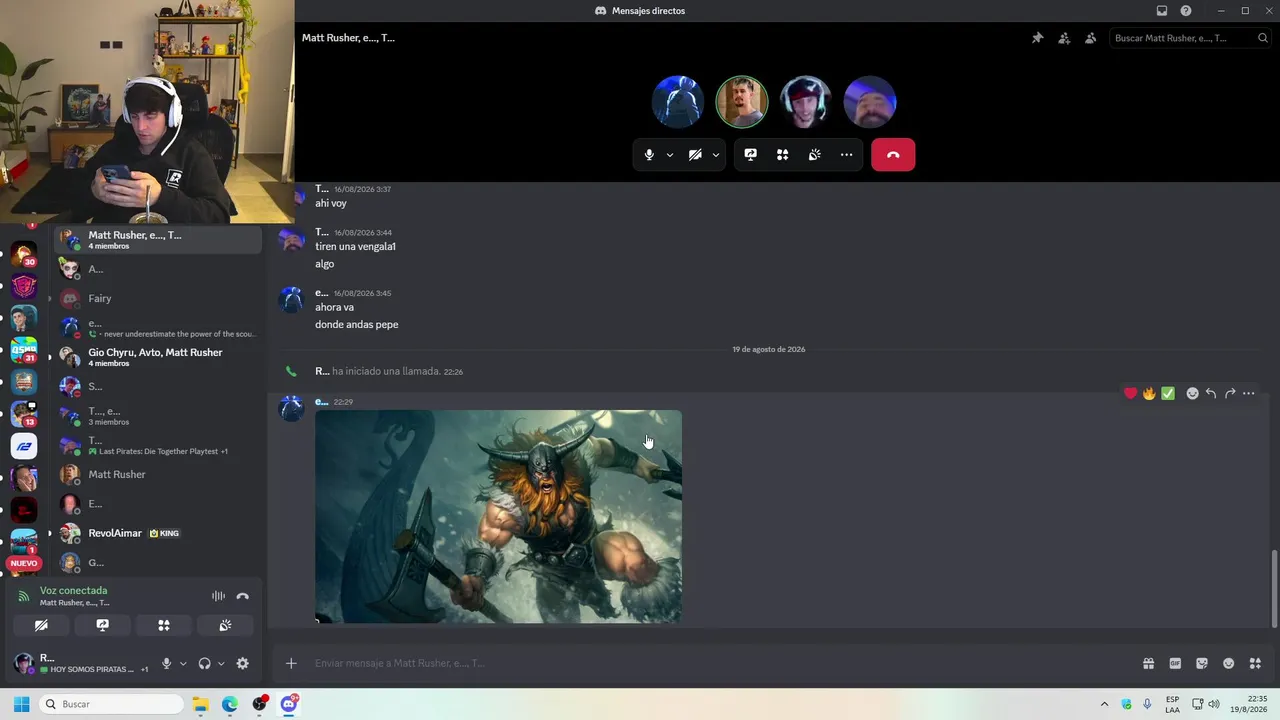Disconnect from voice in the voice panel
This screenshot has width=1280, height=720.
[x=242, y=596]
